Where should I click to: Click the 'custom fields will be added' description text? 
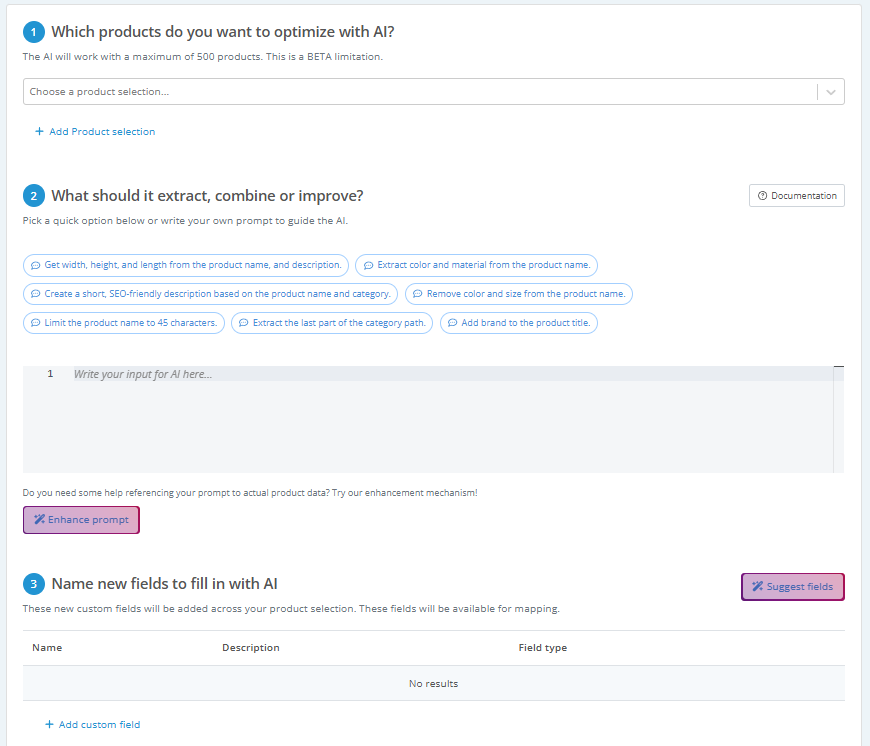pyautogui.click(x=291, y=609)
